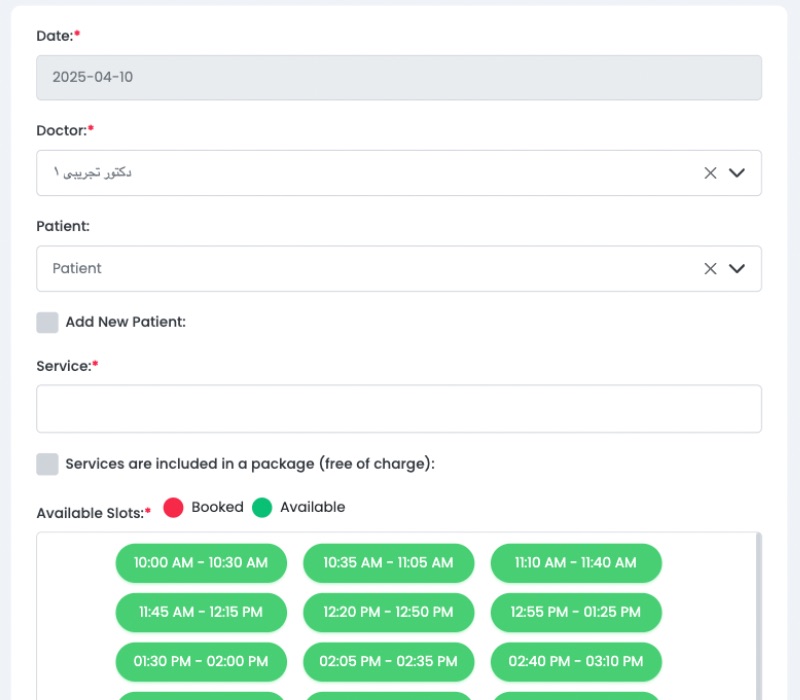This screenshot has height=700, width=800.
Task: Click the Date field showing 2025-04-10
Action: pyautogui.click(x=398, y=78)
